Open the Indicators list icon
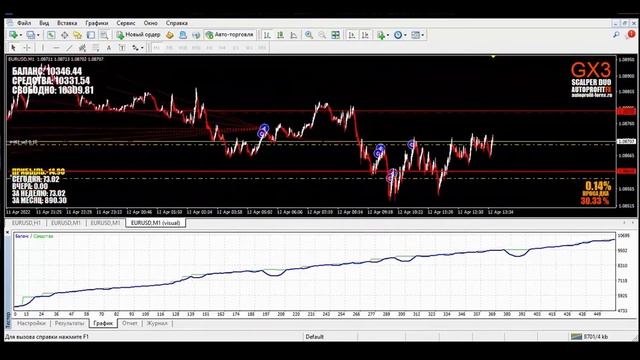 (x=380, y=35)
